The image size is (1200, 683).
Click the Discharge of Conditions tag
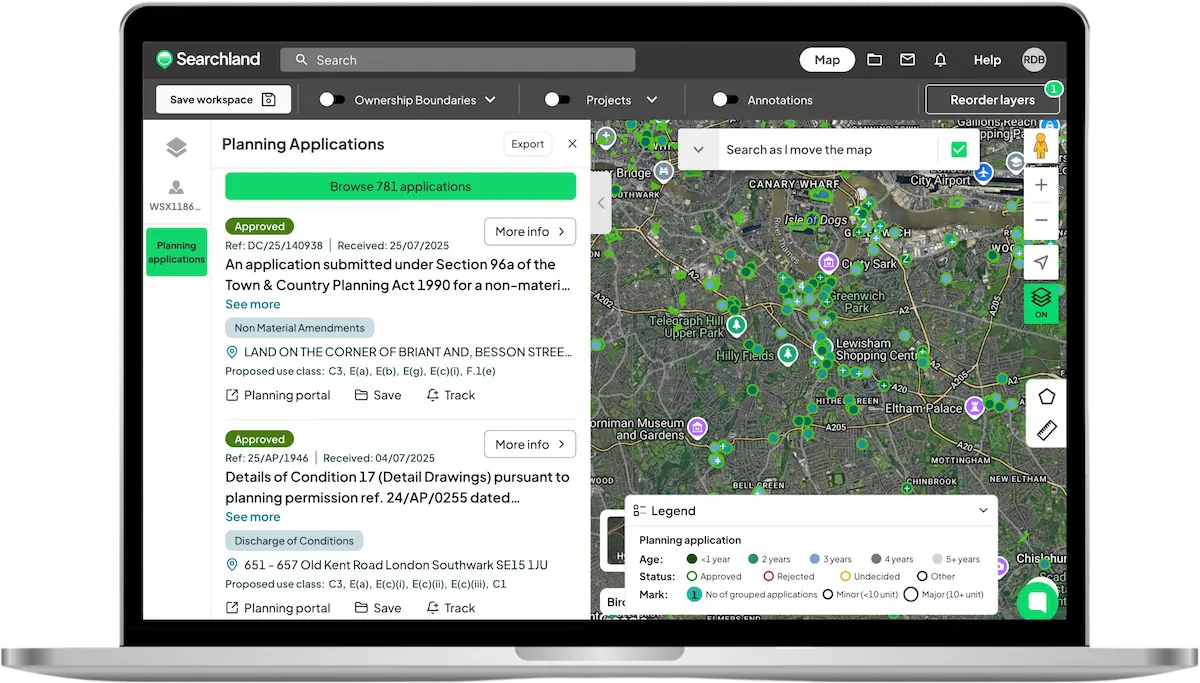pyautogui.click(x=294, y=541)
